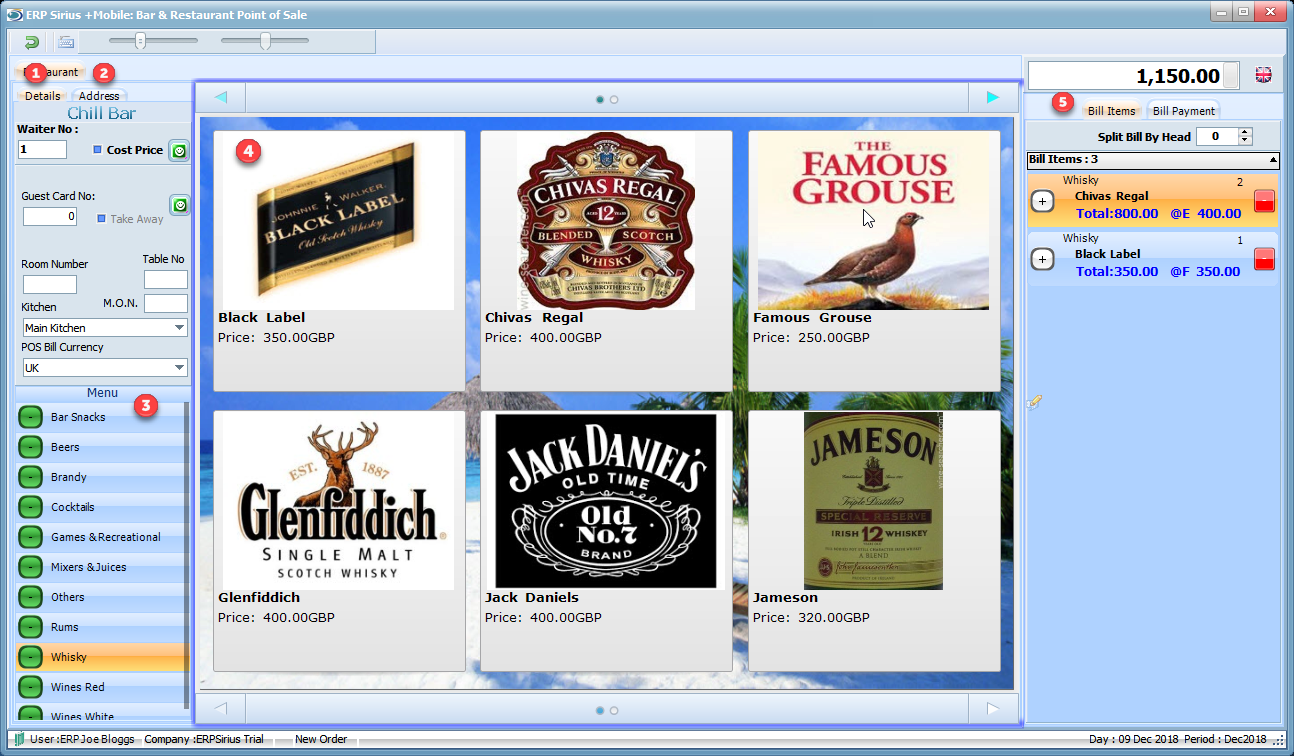1294x756 pixels.
Task: Click the green return arrow toolbar icon
Action: (32, 42)
